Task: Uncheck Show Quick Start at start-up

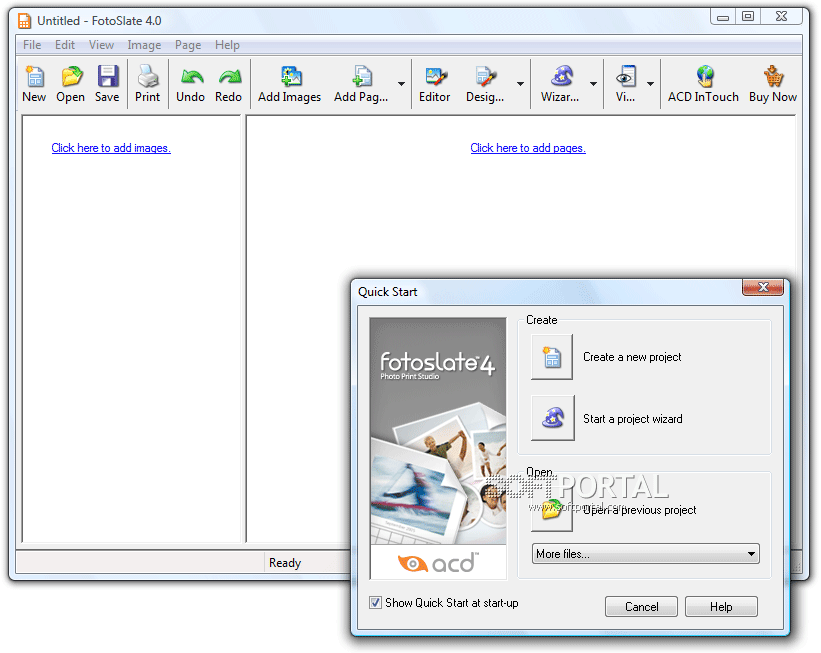Action: click(375, 603)
